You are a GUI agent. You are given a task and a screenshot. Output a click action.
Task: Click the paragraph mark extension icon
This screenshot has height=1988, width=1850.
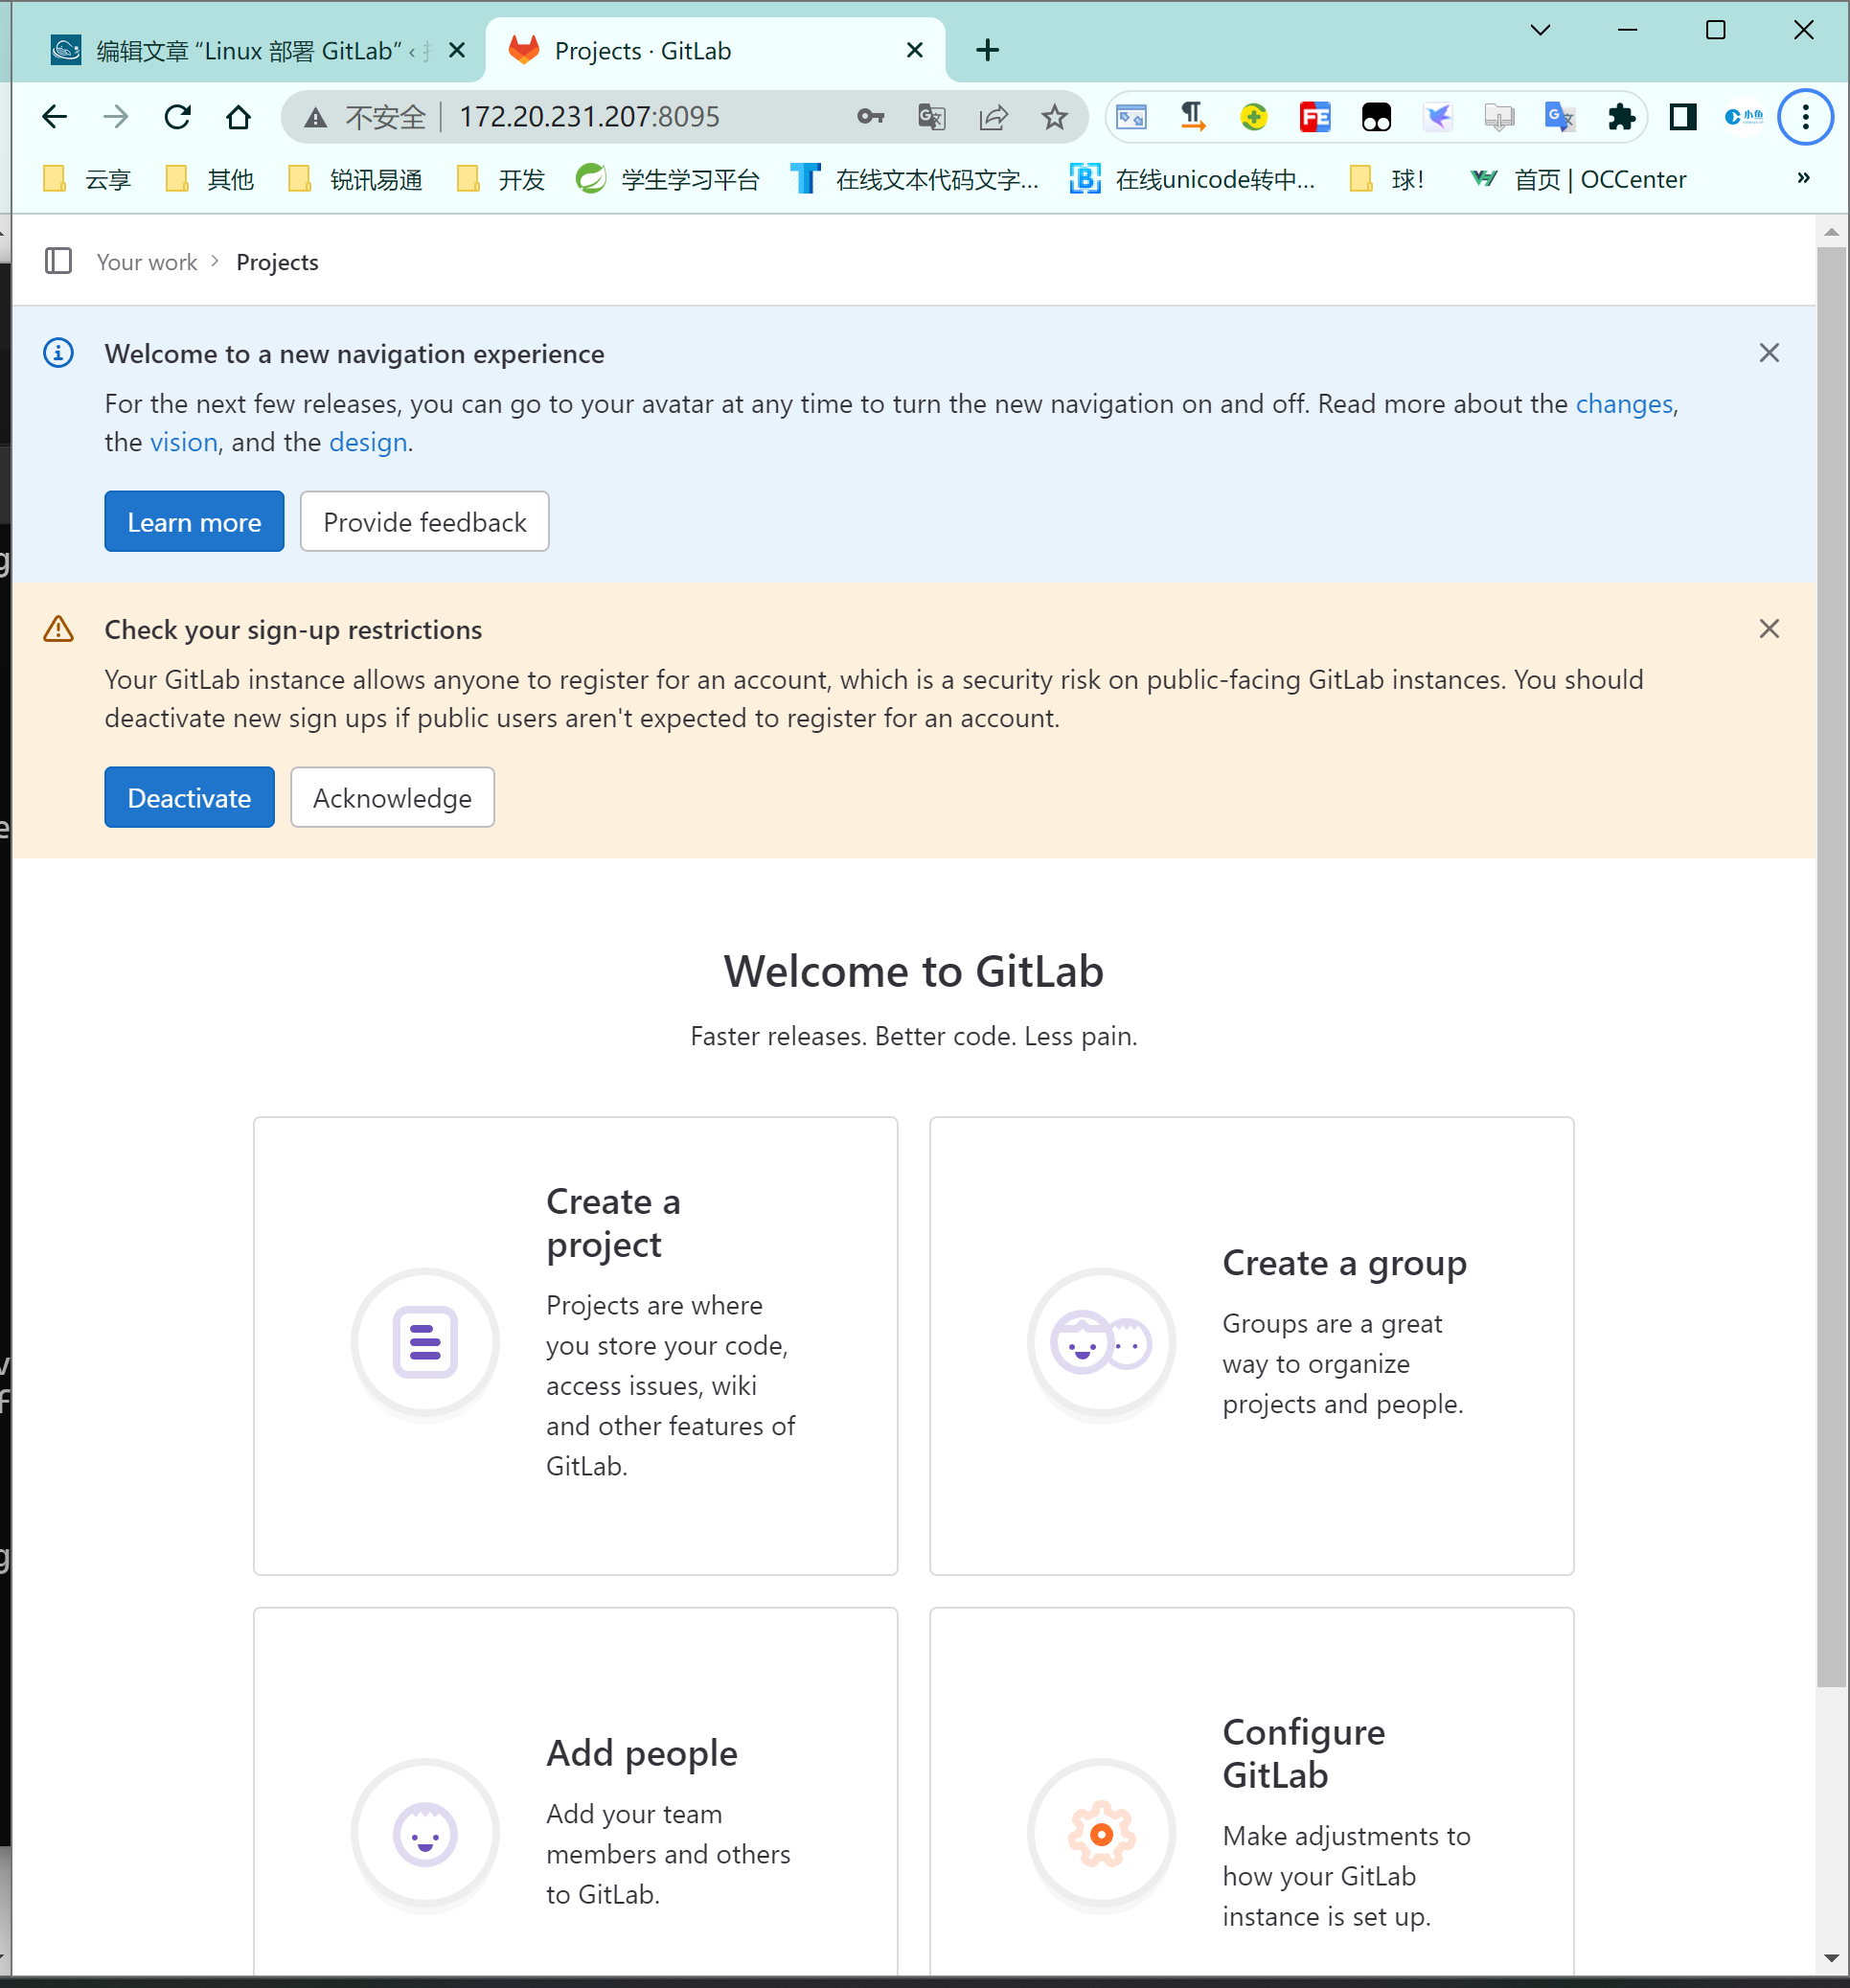pyautogui.click(x=1192, y=117)
